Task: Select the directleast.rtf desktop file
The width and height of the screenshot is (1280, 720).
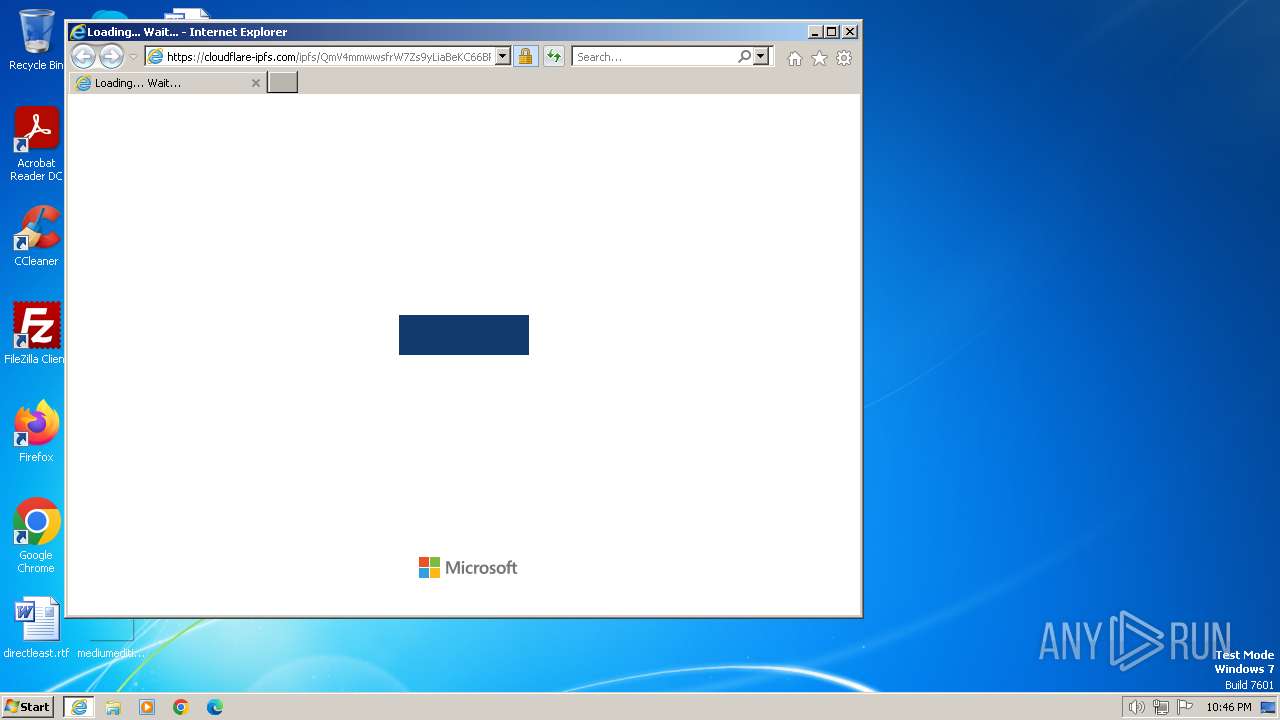Action: pos(36,628)
